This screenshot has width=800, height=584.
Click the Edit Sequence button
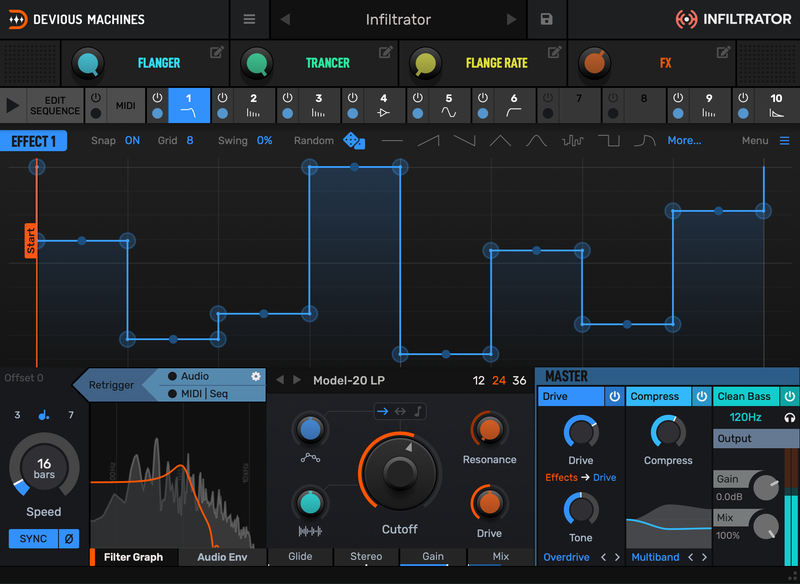click(54, 105)
